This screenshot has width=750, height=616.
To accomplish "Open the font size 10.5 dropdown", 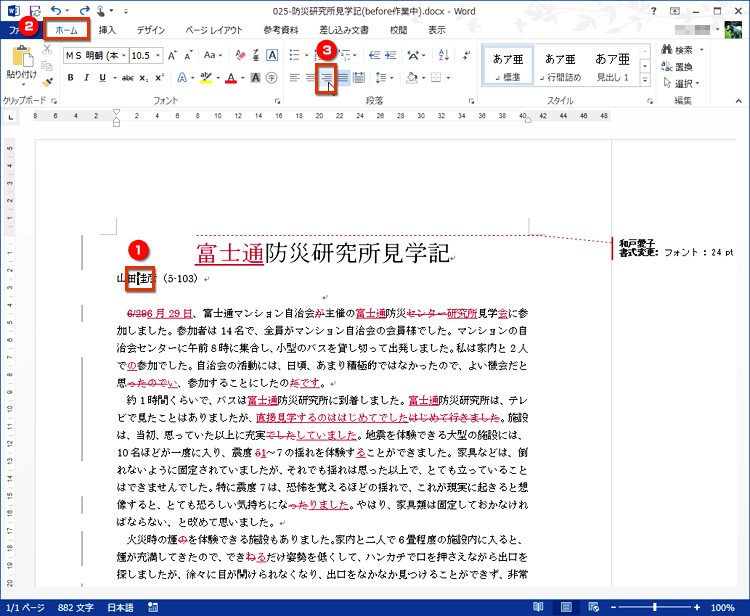I will (158, 55).
